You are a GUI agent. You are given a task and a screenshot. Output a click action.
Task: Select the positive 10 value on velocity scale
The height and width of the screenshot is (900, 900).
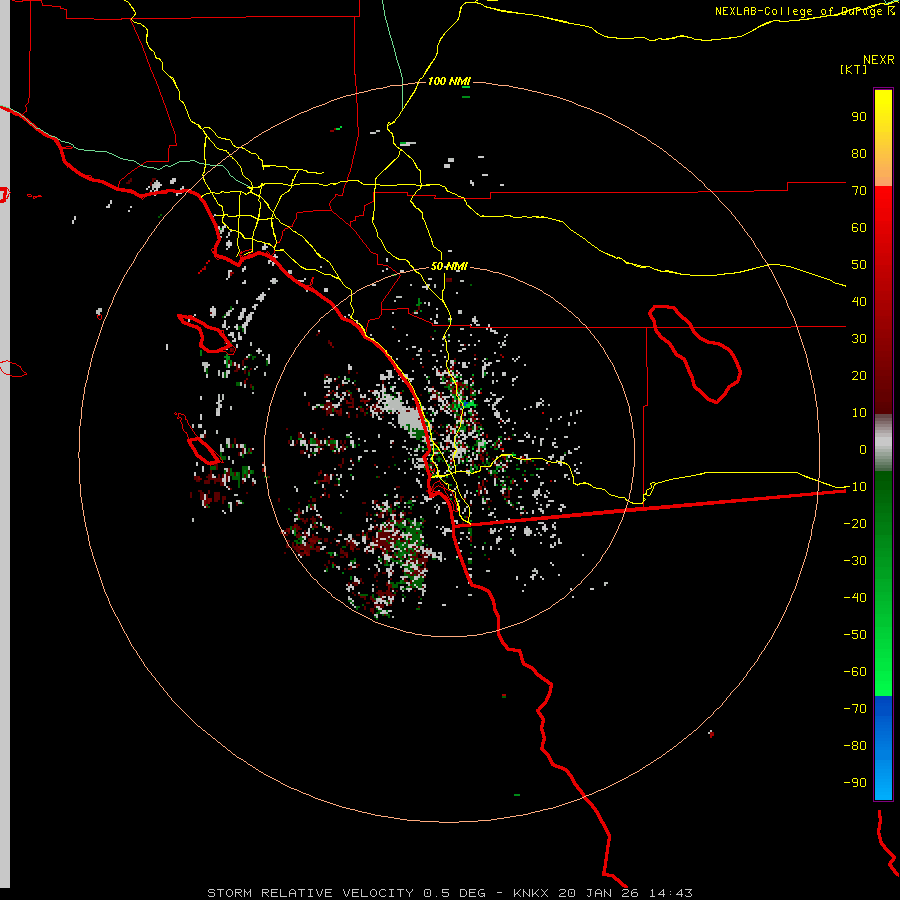859,413
